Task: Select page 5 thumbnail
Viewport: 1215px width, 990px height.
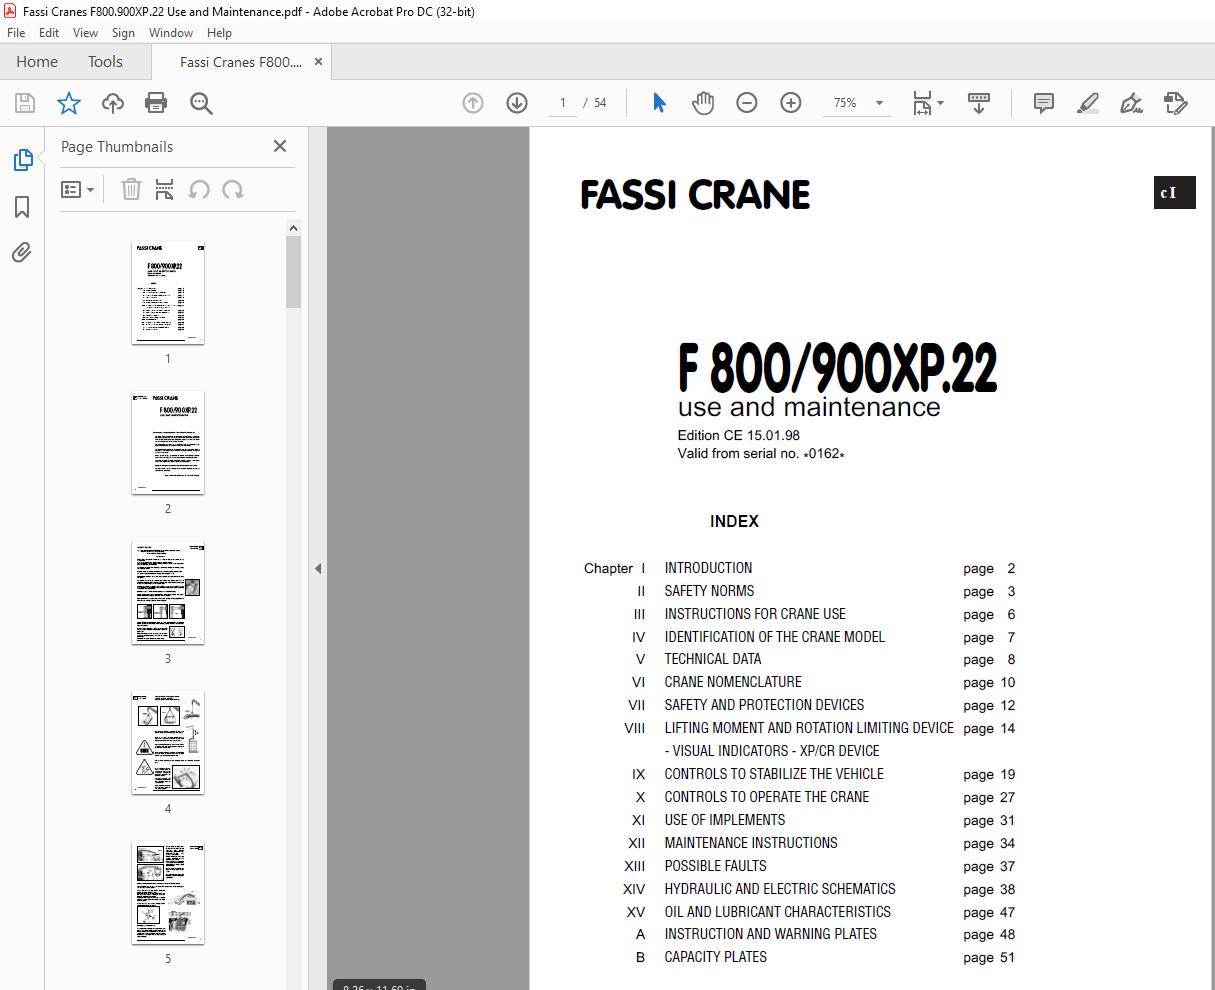Action: [x=168, y=893]
